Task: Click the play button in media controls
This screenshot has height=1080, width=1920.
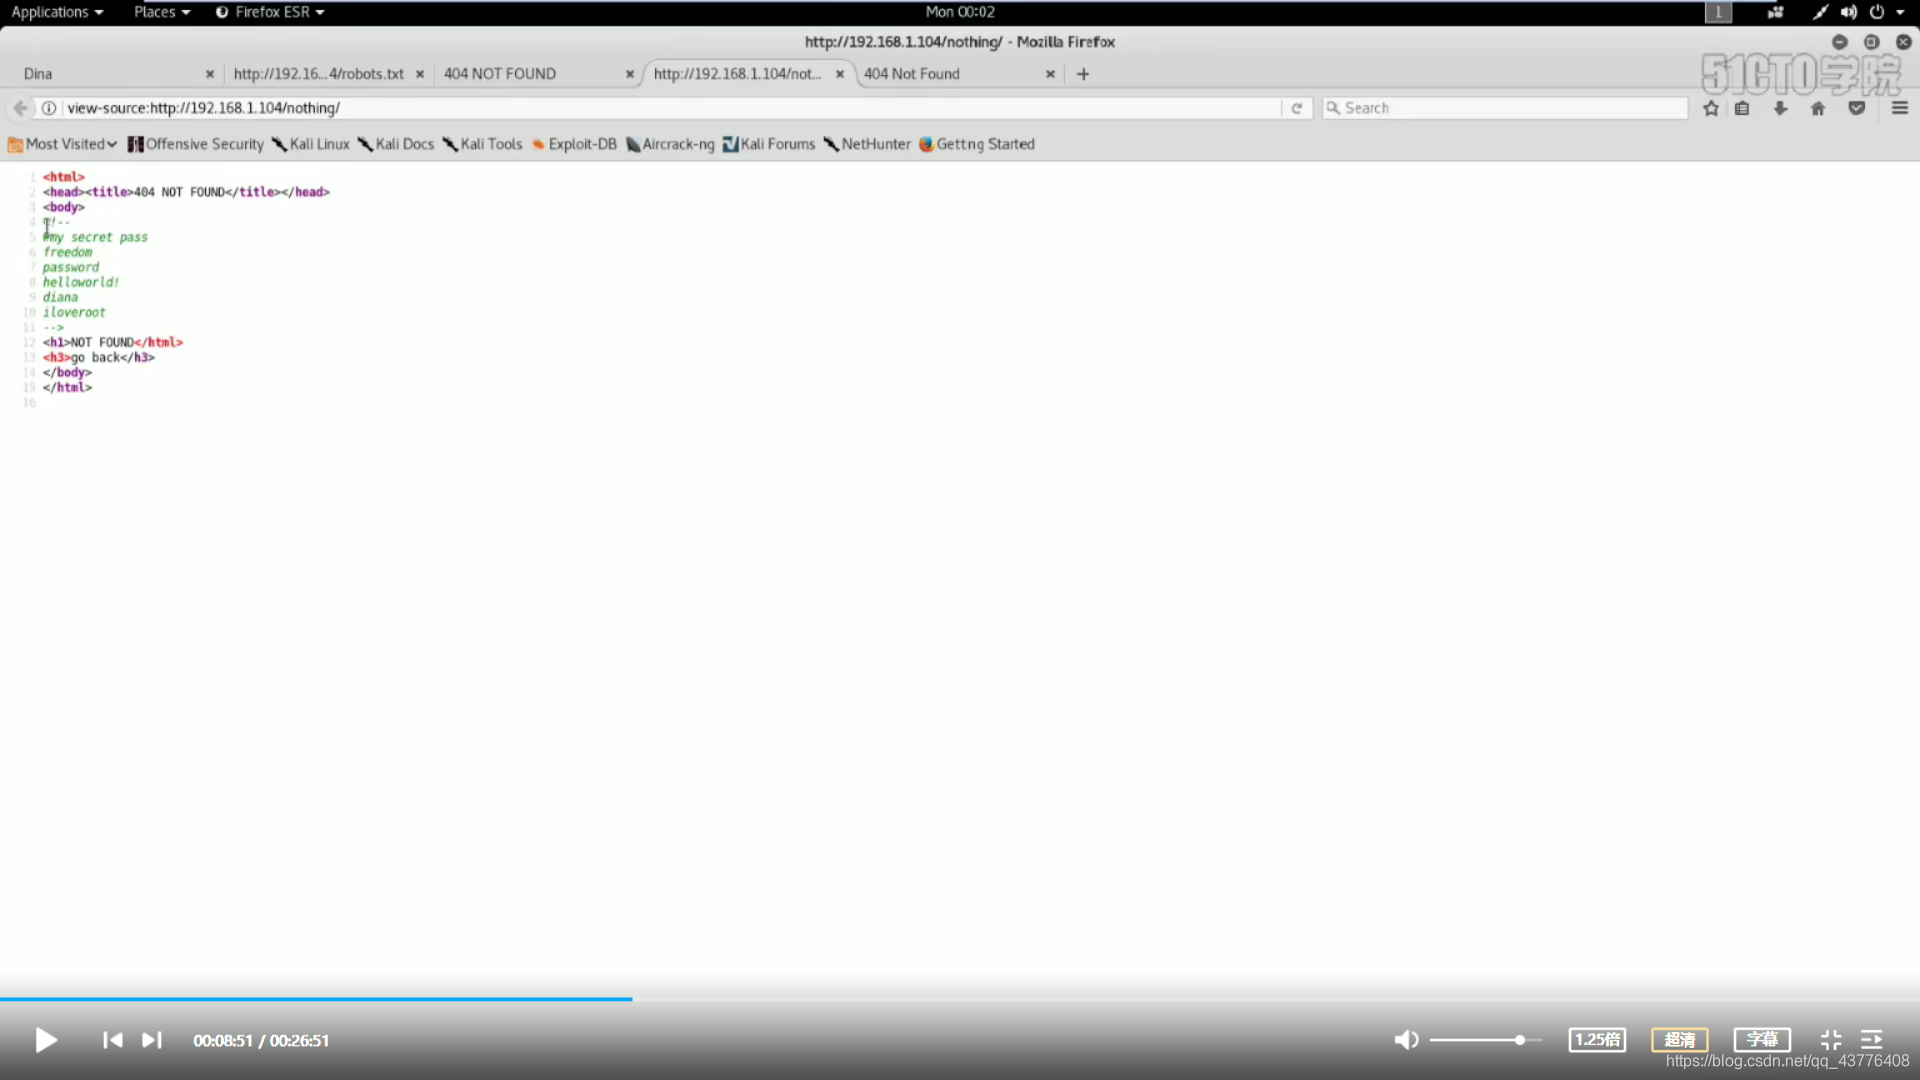Action: [x=46, y=1040]
